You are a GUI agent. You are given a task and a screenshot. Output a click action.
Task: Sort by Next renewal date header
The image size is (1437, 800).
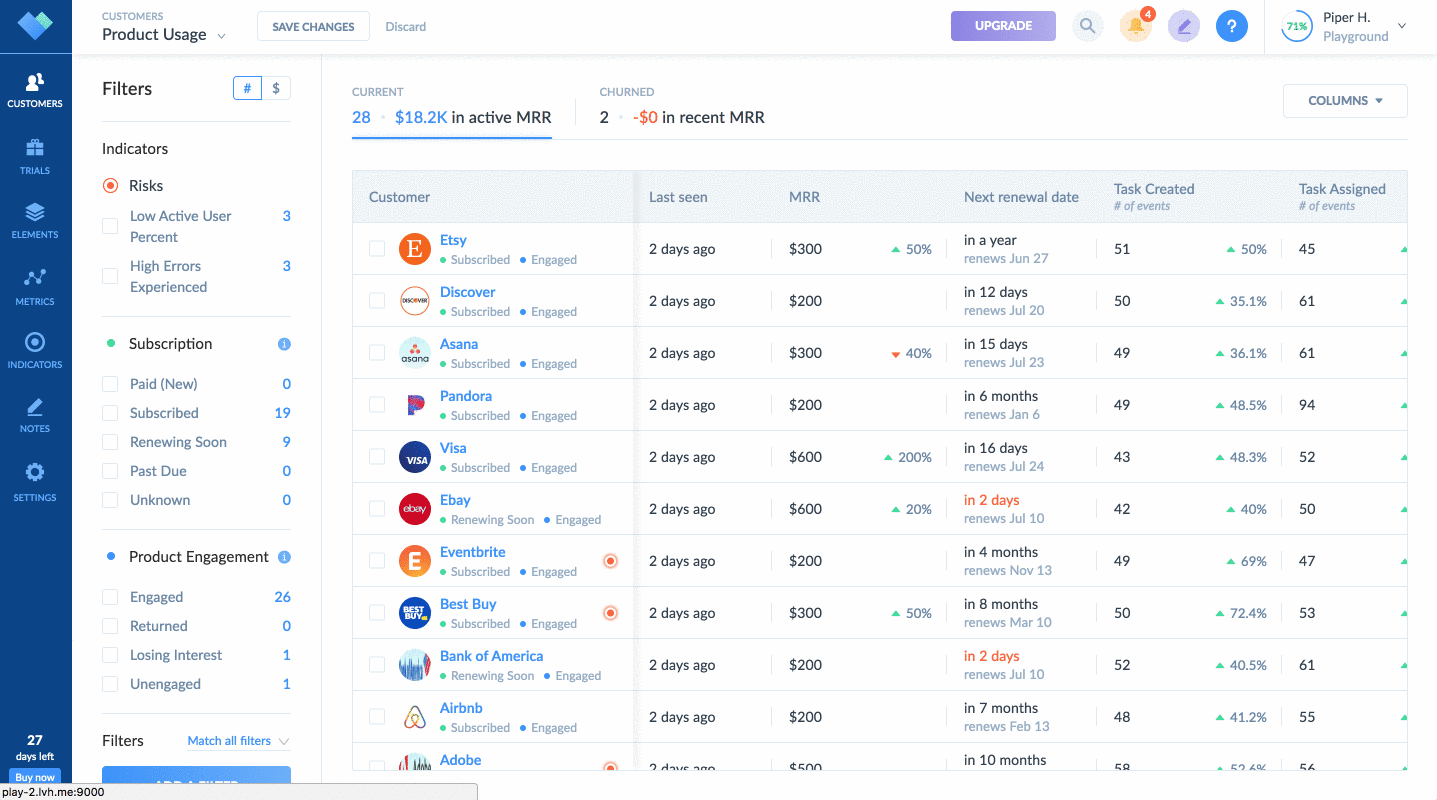pos(1021,197)
